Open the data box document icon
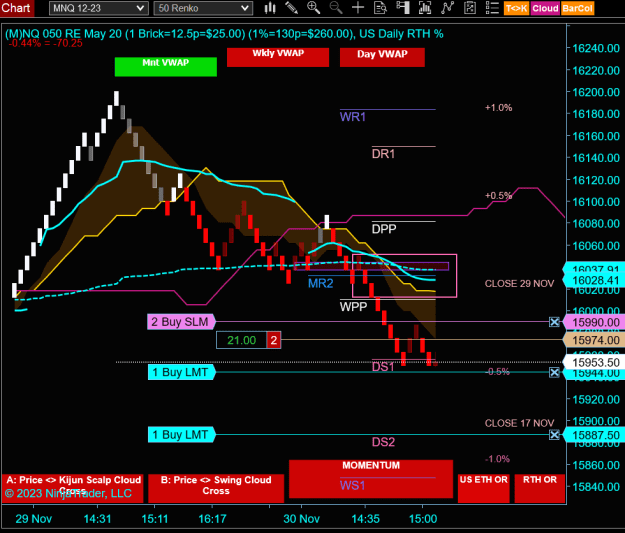 pyautogui.click(x=380, y=8)
